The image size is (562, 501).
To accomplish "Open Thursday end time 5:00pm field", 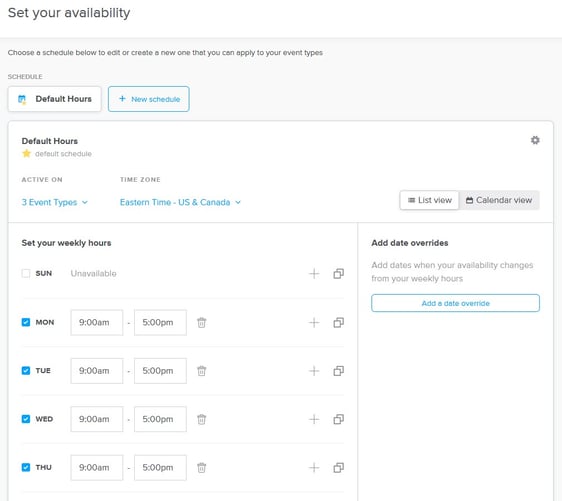I will tap(160, 468).
